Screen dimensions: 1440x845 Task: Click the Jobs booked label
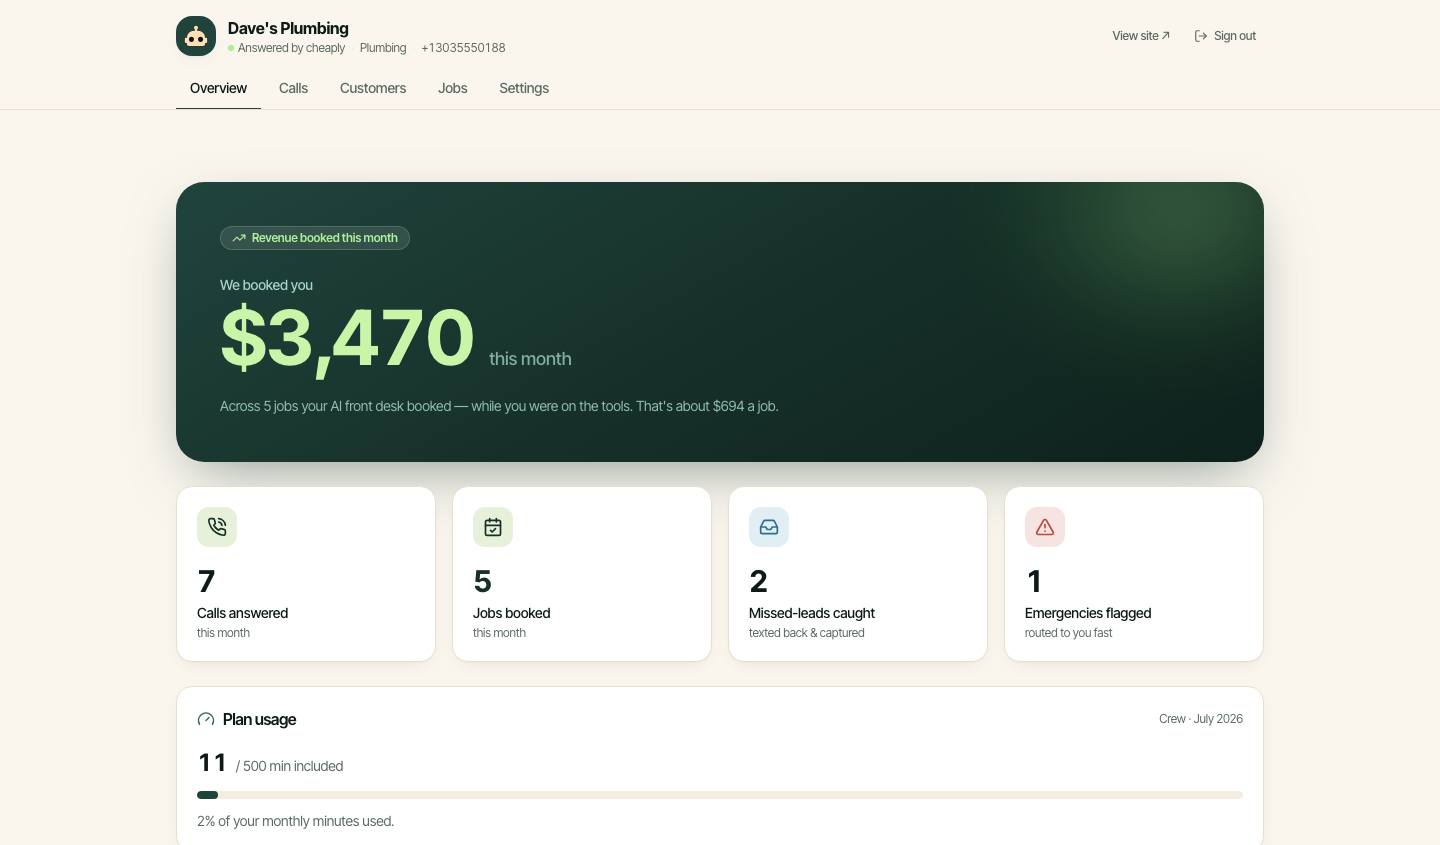[511, 613]
